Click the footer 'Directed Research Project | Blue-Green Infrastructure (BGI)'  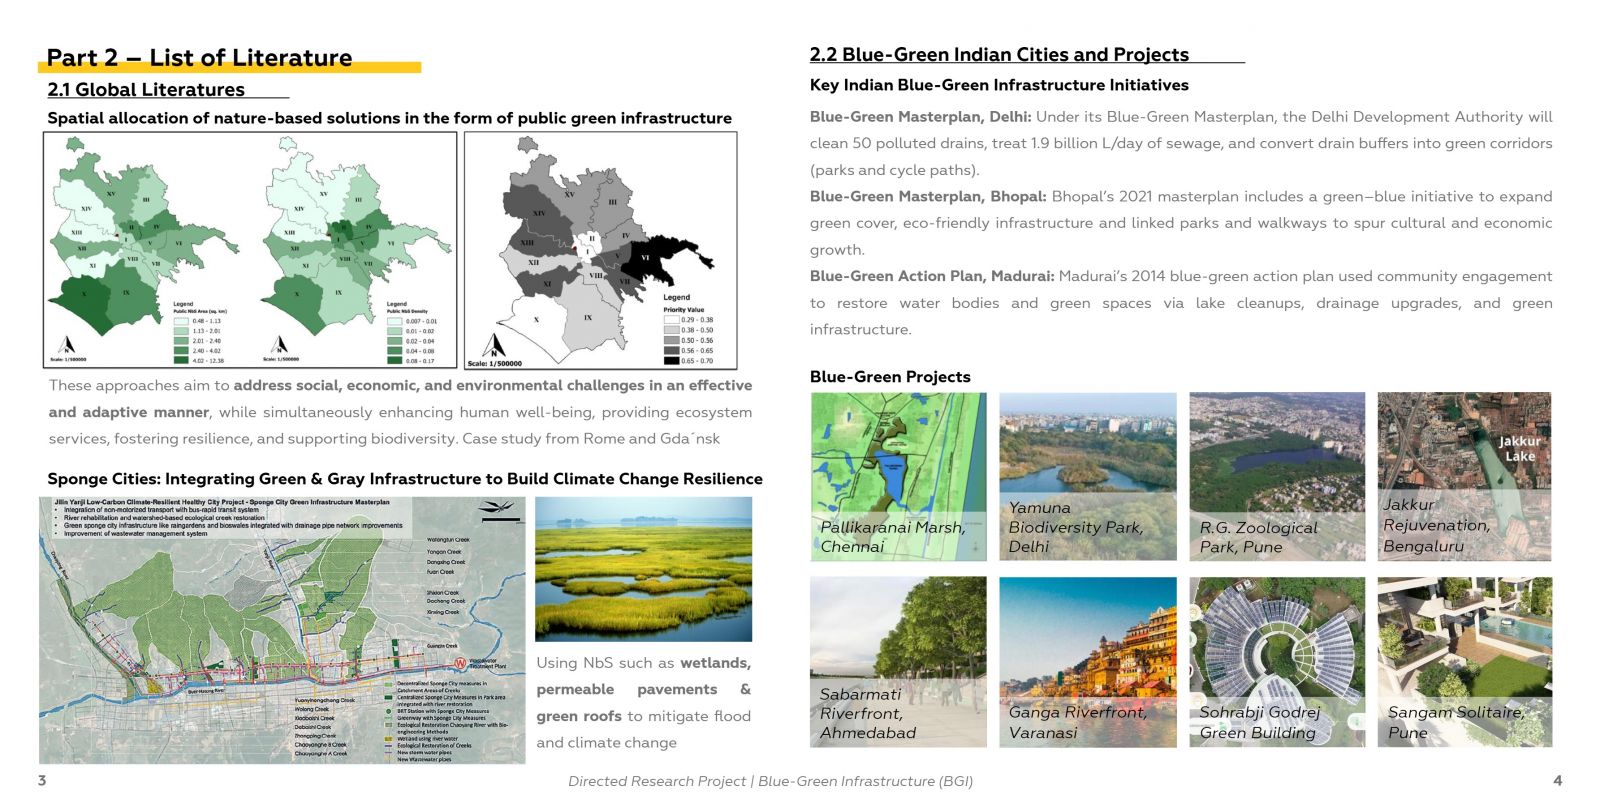click(770, 781)
